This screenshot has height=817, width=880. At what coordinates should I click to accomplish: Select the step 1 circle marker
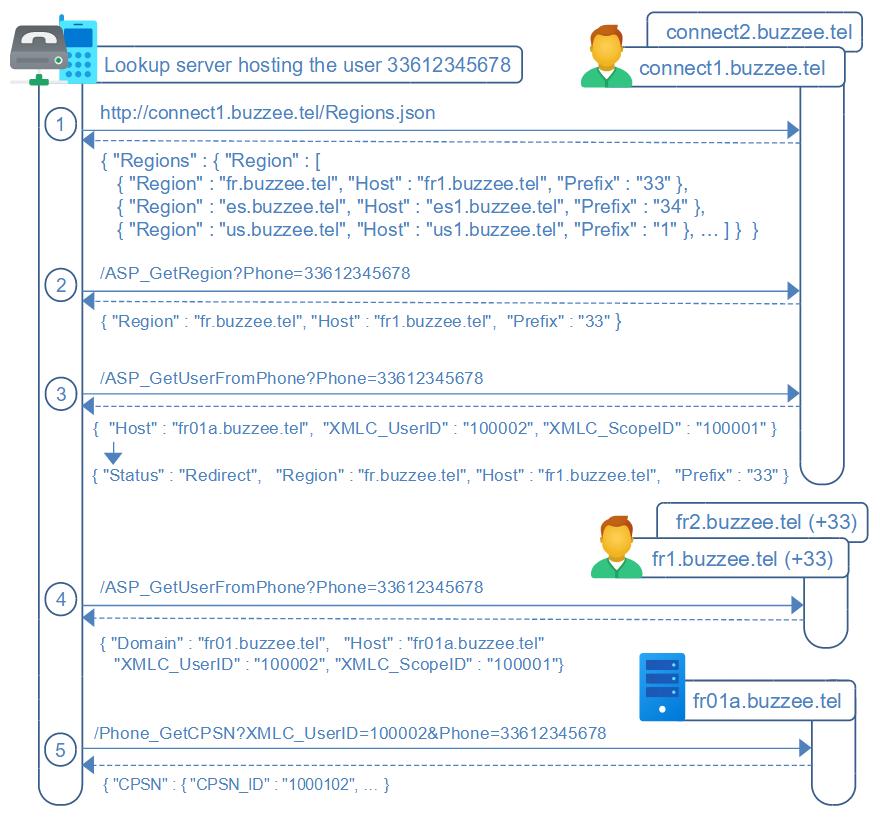coord(61,124)
